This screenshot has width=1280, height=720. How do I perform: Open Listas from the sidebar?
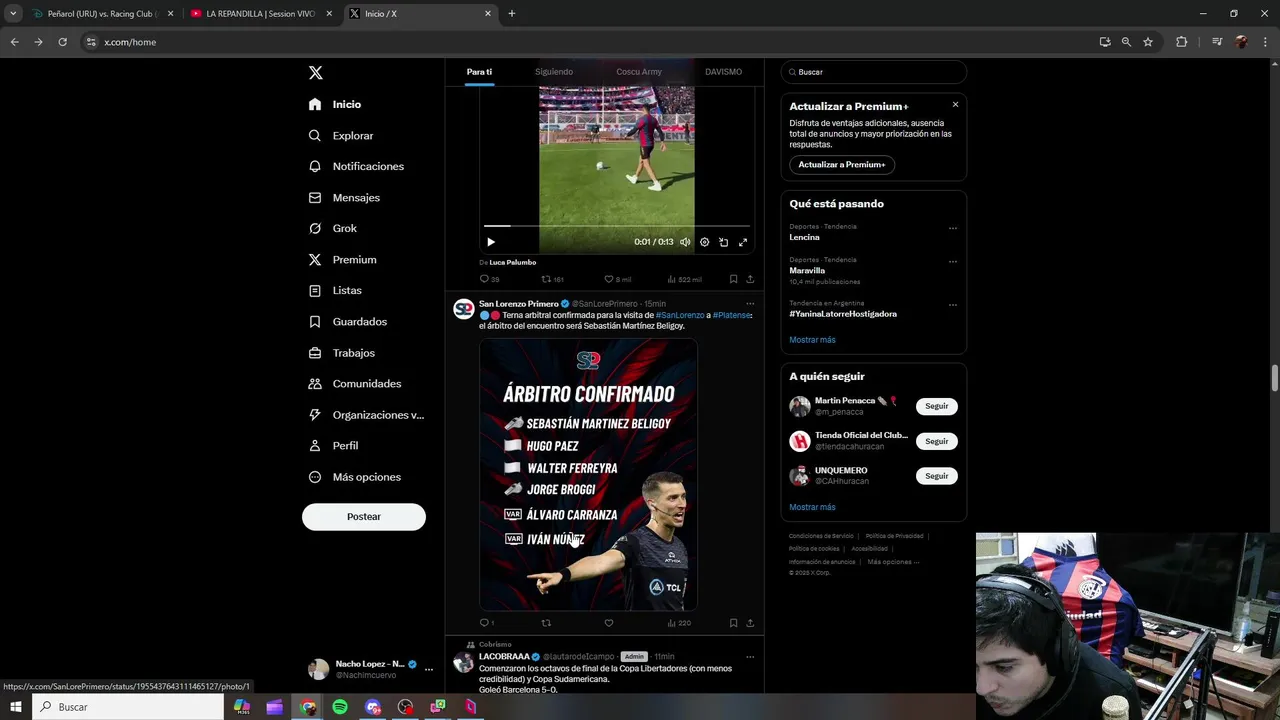click(335, 290)
